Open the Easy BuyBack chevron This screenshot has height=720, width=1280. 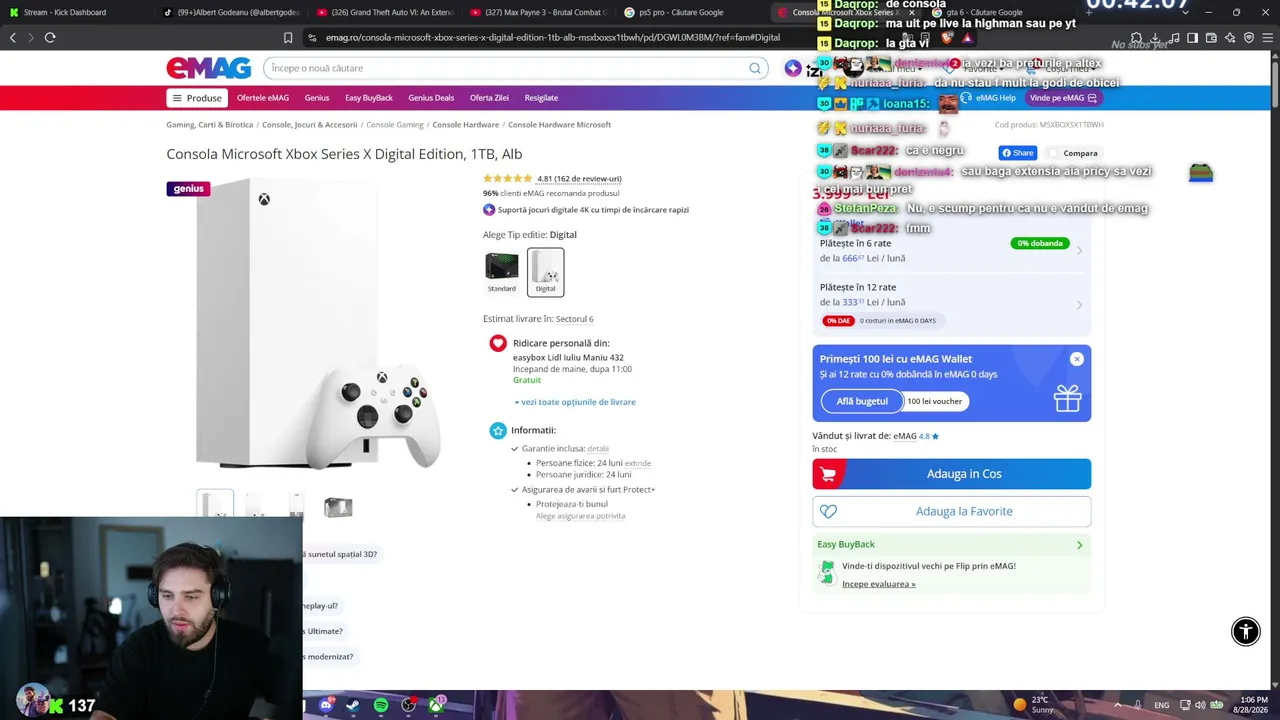pos(1080,545)
